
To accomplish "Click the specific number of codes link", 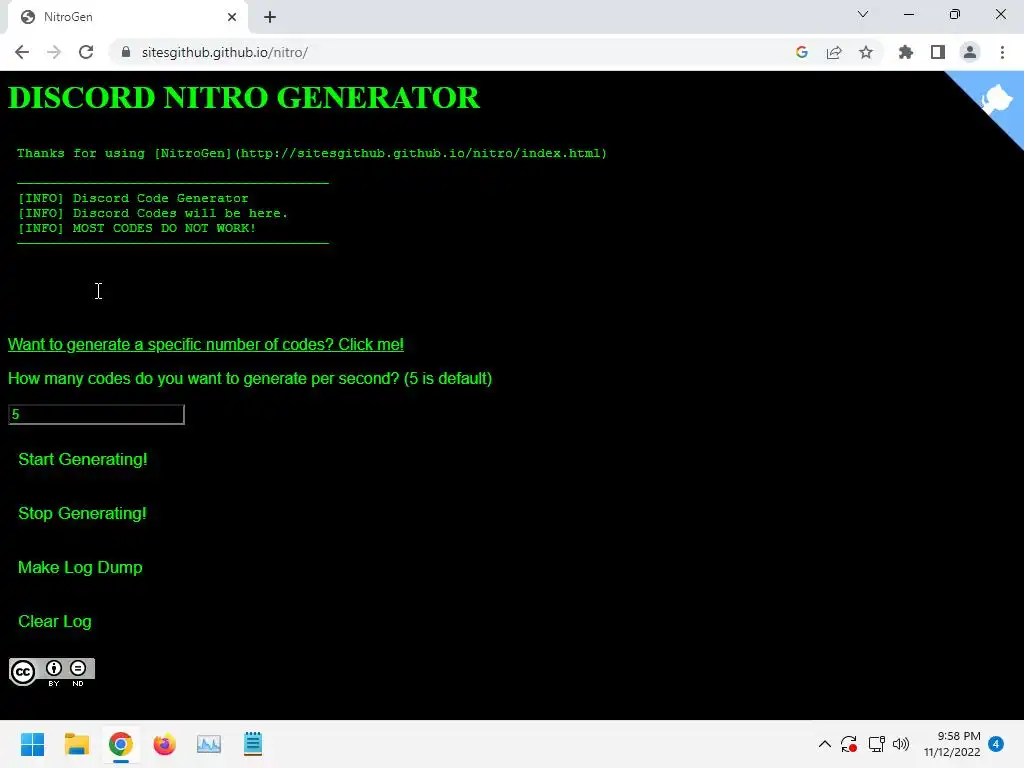I will click(206, 344).
